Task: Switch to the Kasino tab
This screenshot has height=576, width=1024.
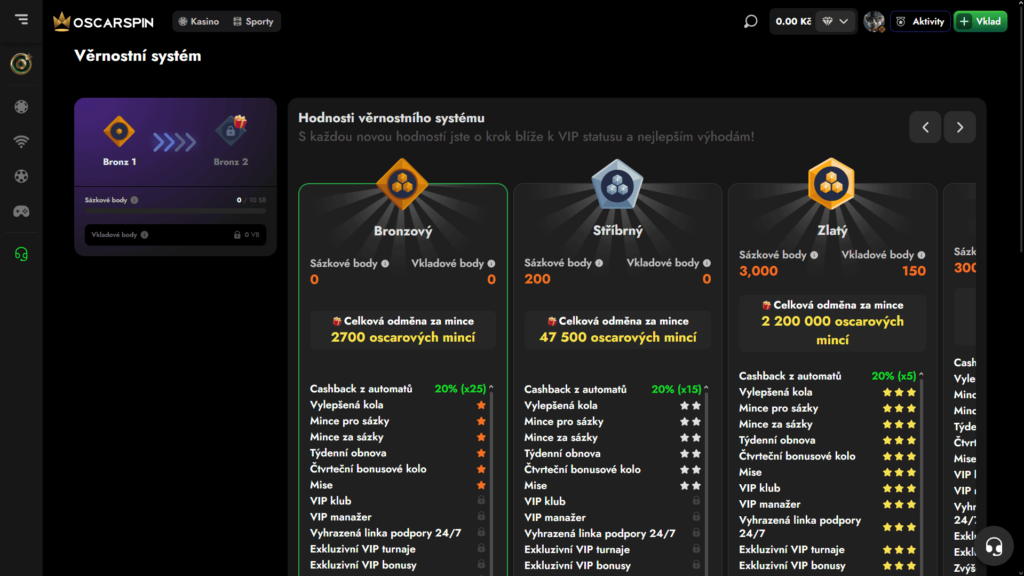Action: click(x=199, y=22)
